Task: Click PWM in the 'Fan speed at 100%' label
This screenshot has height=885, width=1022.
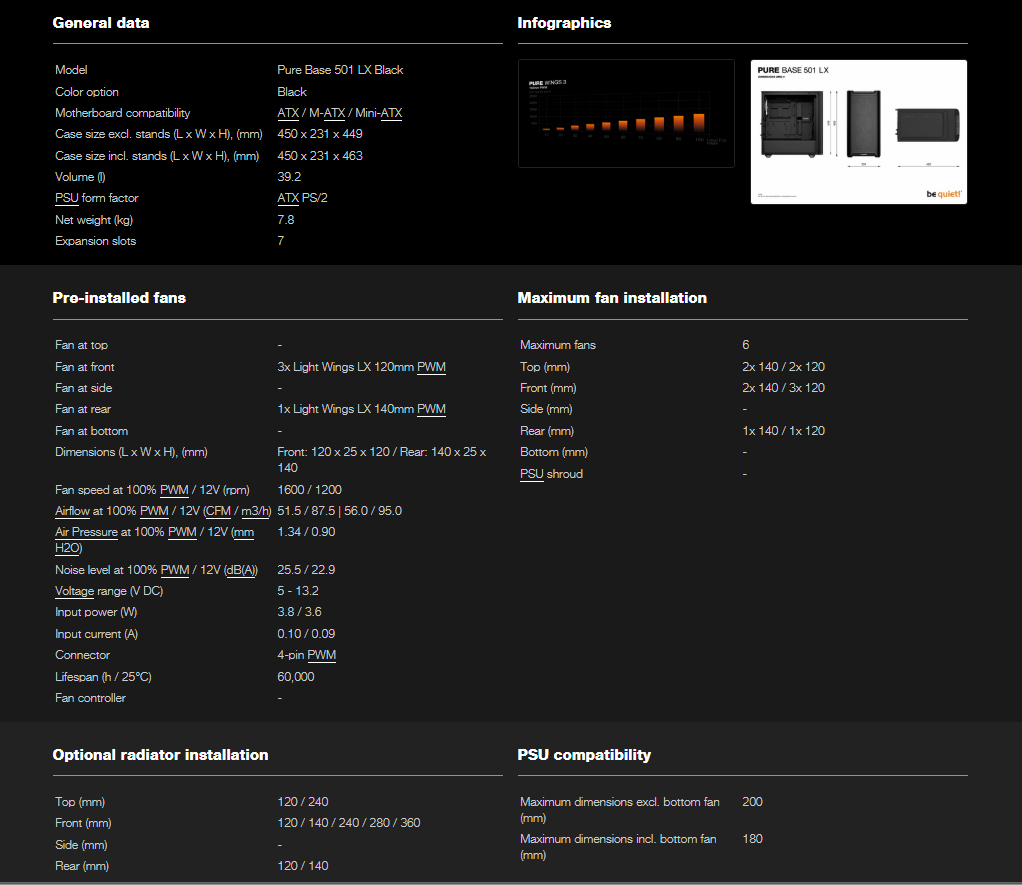Action: [174, 490]
